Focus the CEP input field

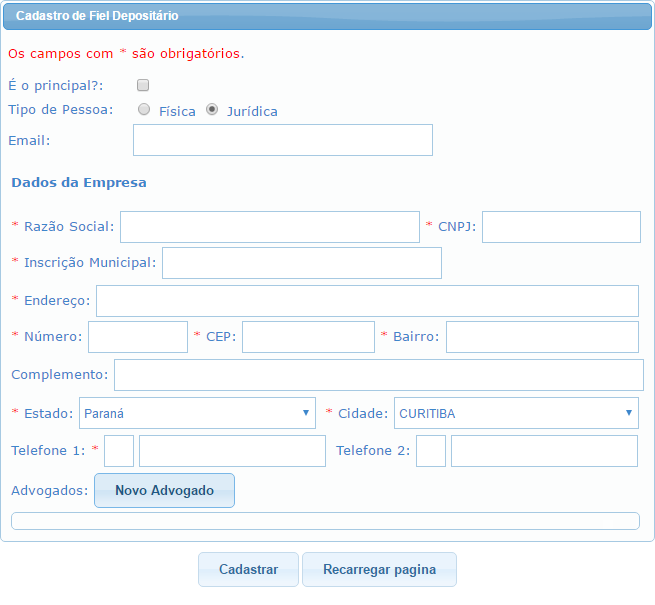click(x=308, y=337)
